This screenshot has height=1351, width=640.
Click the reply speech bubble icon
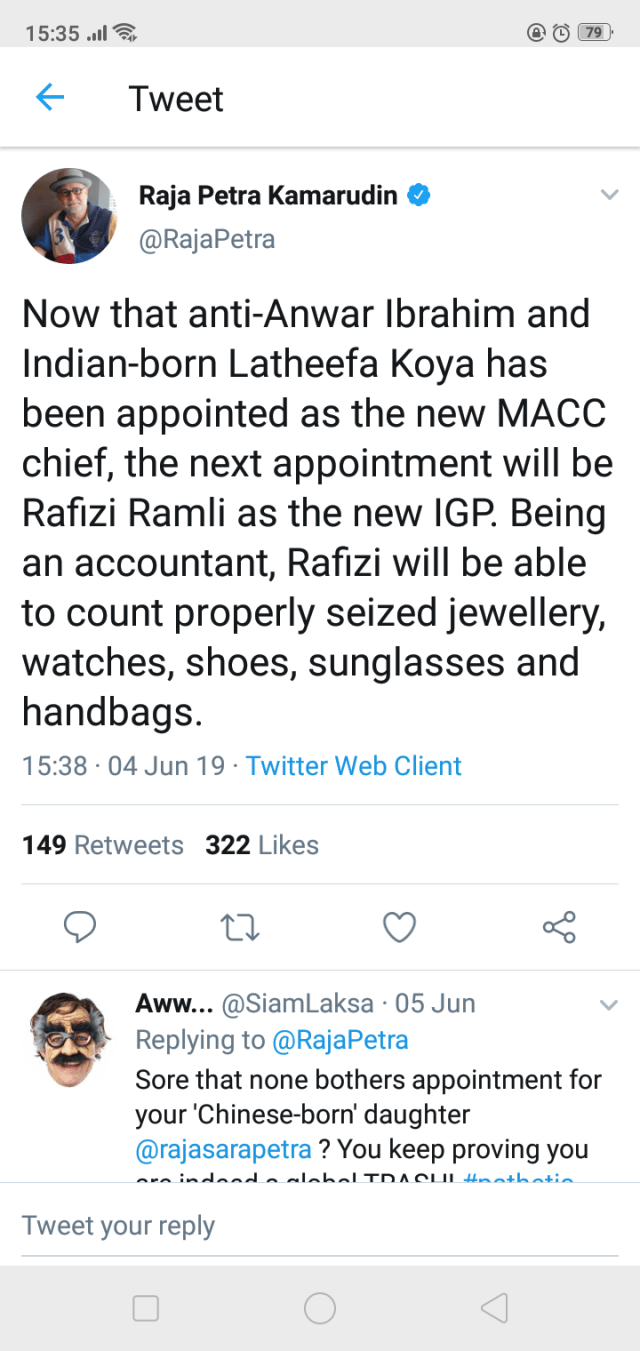coord(79,928)
